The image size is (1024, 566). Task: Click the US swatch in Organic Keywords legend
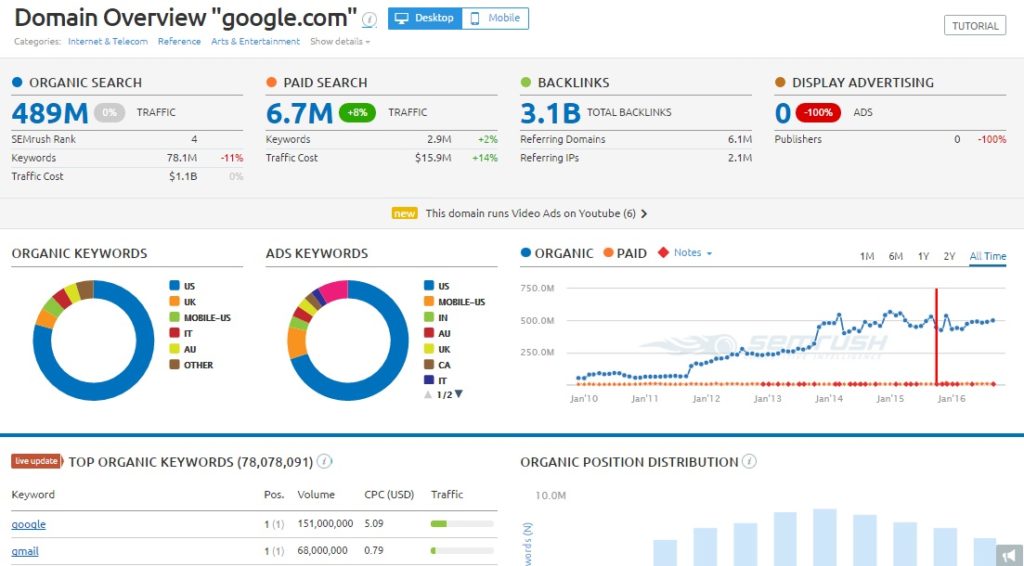tap(174, 285)
